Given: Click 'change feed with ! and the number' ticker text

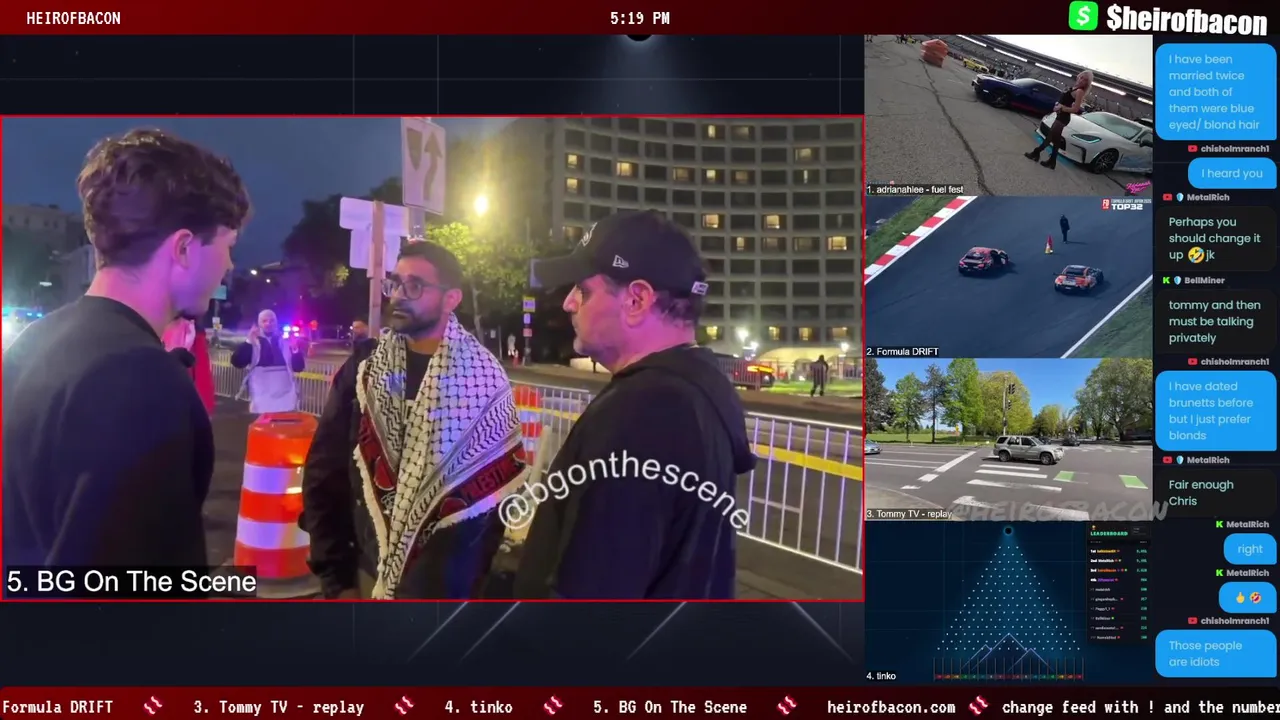Looking at the screenshot, I should tap(1141, 707).
